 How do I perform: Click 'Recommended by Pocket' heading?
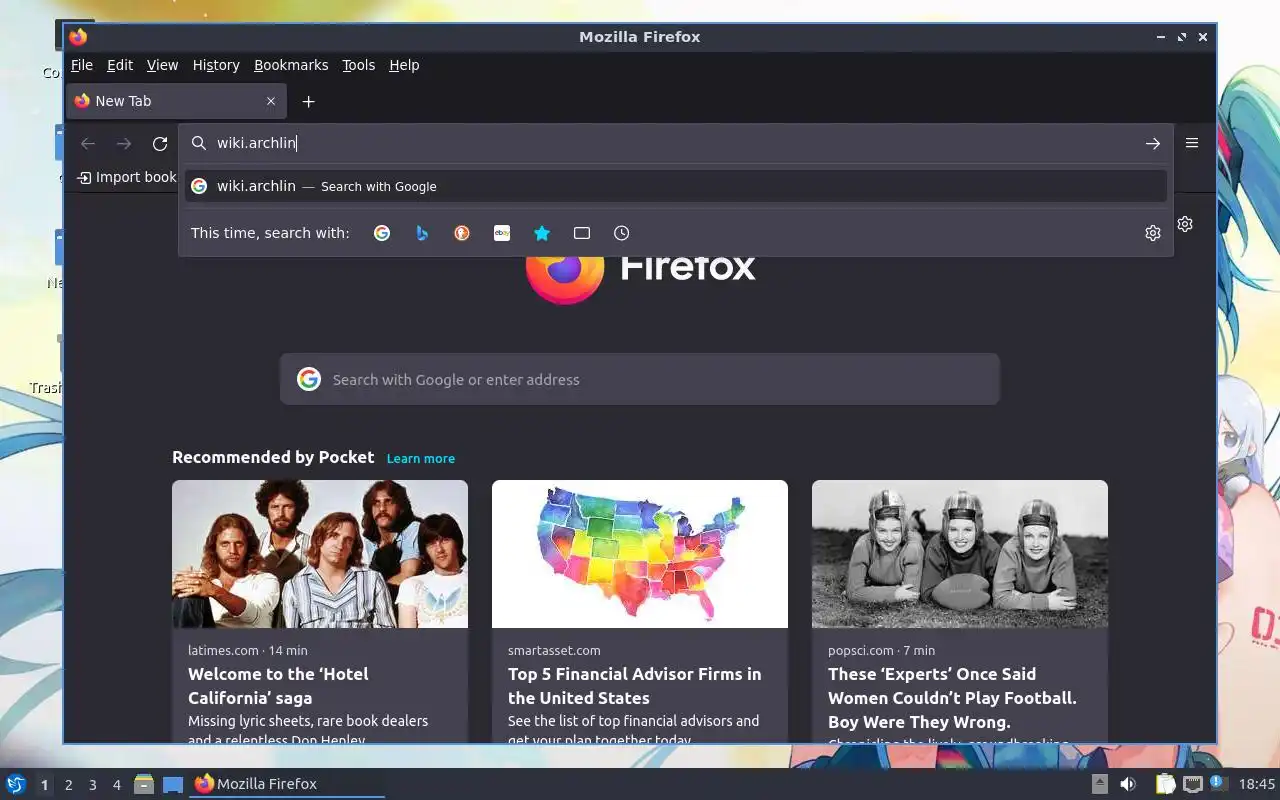click(x=273, y=457)
